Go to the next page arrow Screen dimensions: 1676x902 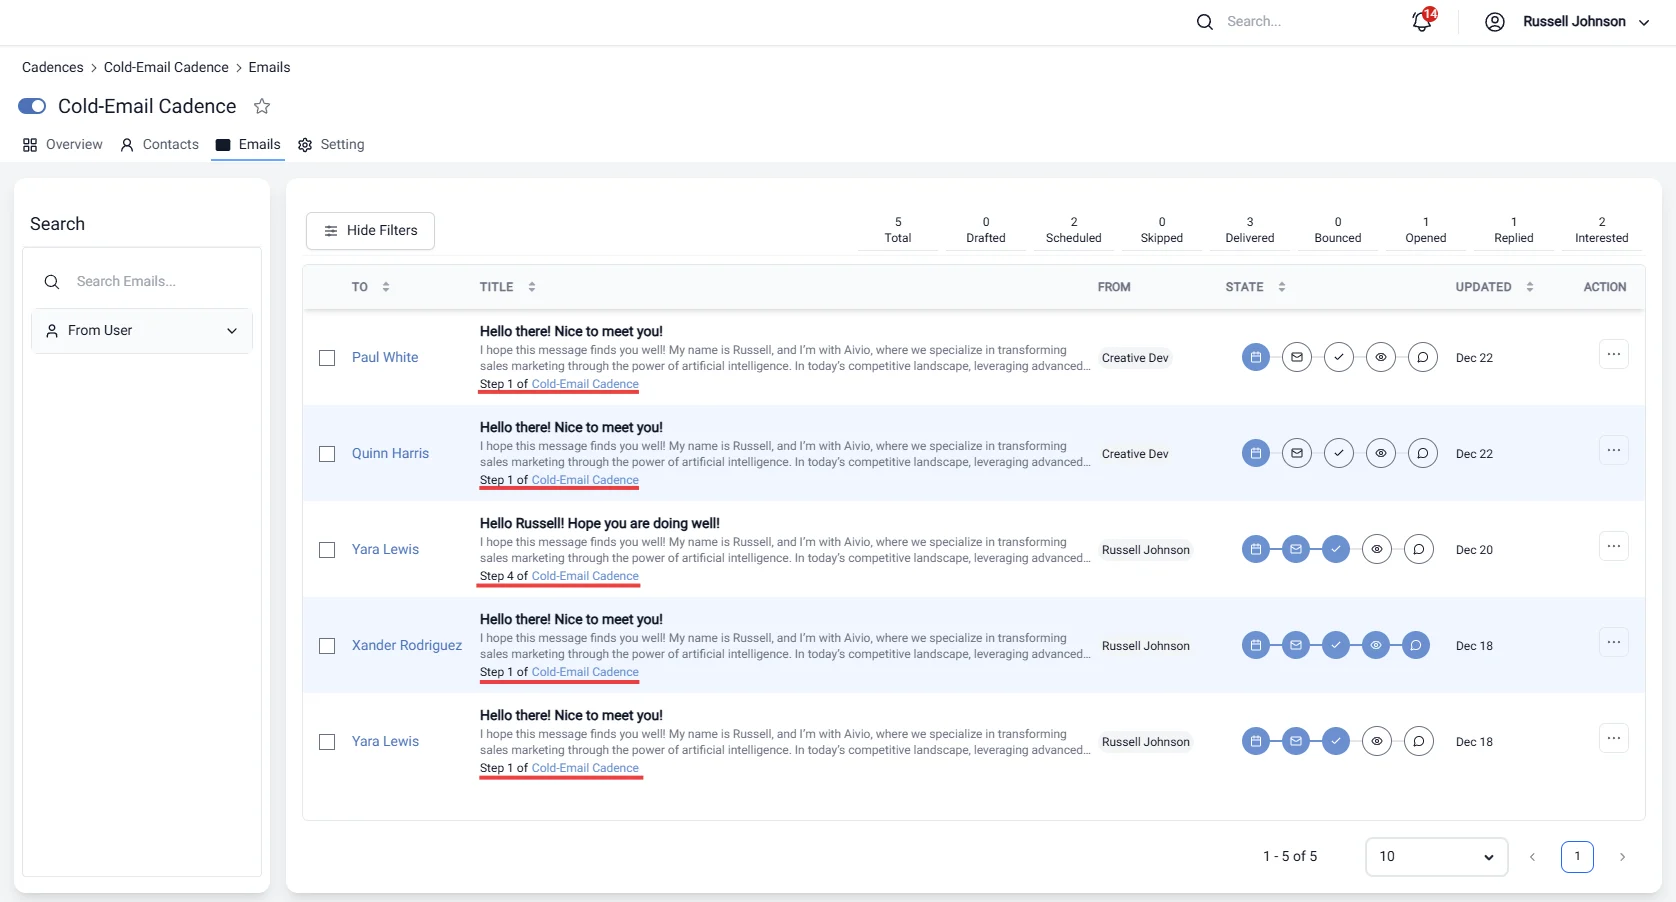point(1622,857)
